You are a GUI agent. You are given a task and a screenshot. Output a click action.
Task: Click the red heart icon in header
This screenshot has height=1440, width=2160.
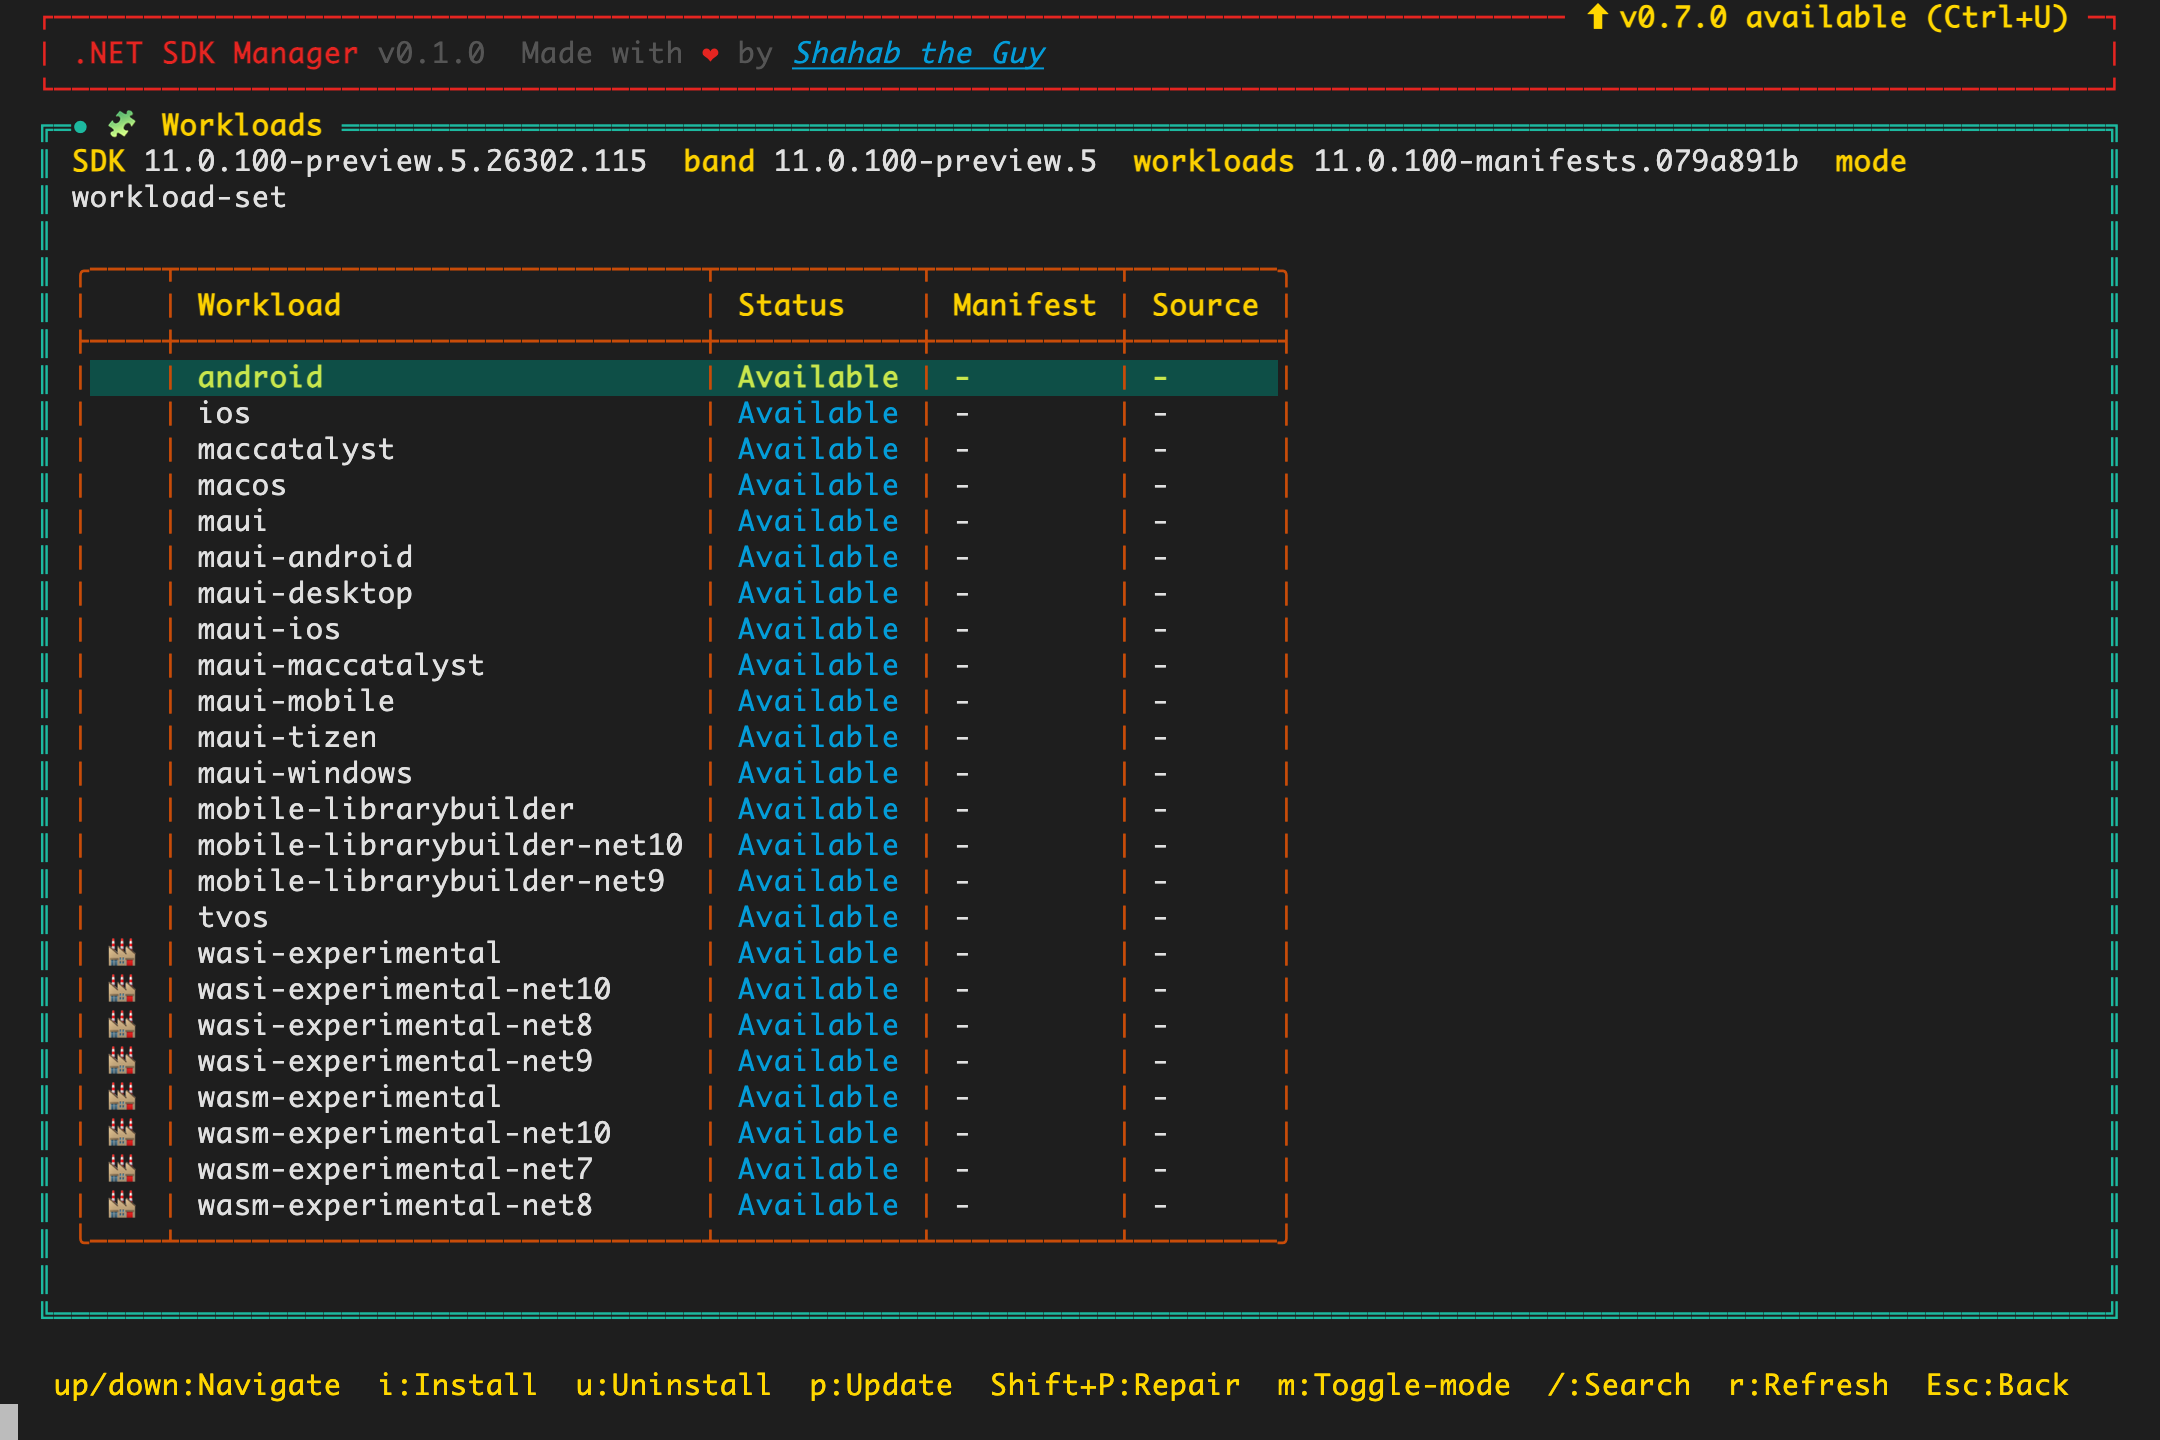[710, 54]
